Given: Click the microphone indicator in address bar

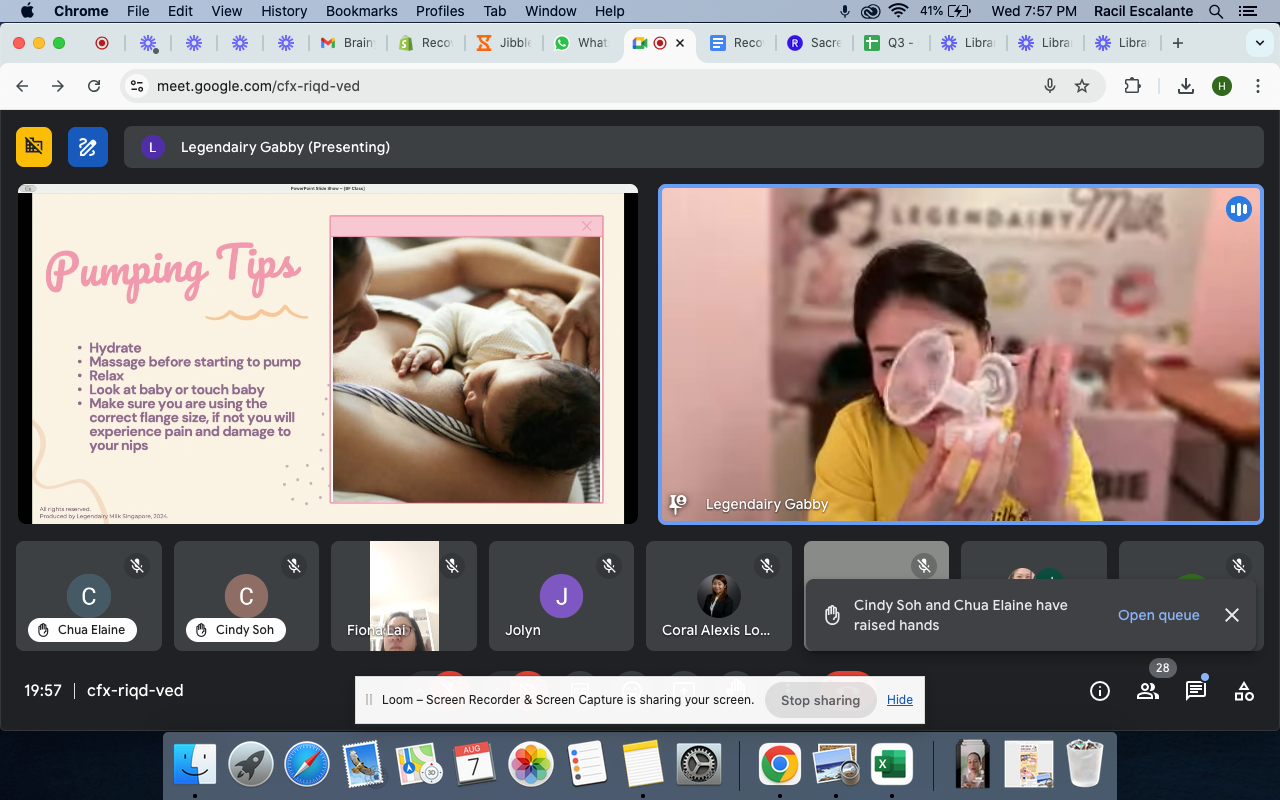Looking at the screenshot, I should [1050, 86].
